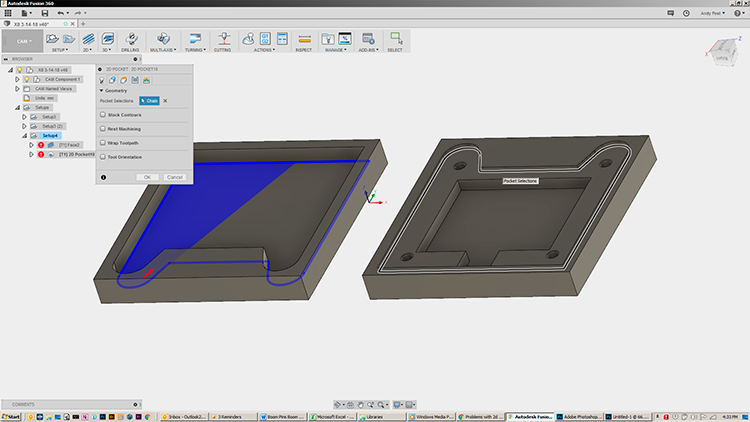Click the Drilling tool icon
Screen dimensions: 750x422
point(131,39)
